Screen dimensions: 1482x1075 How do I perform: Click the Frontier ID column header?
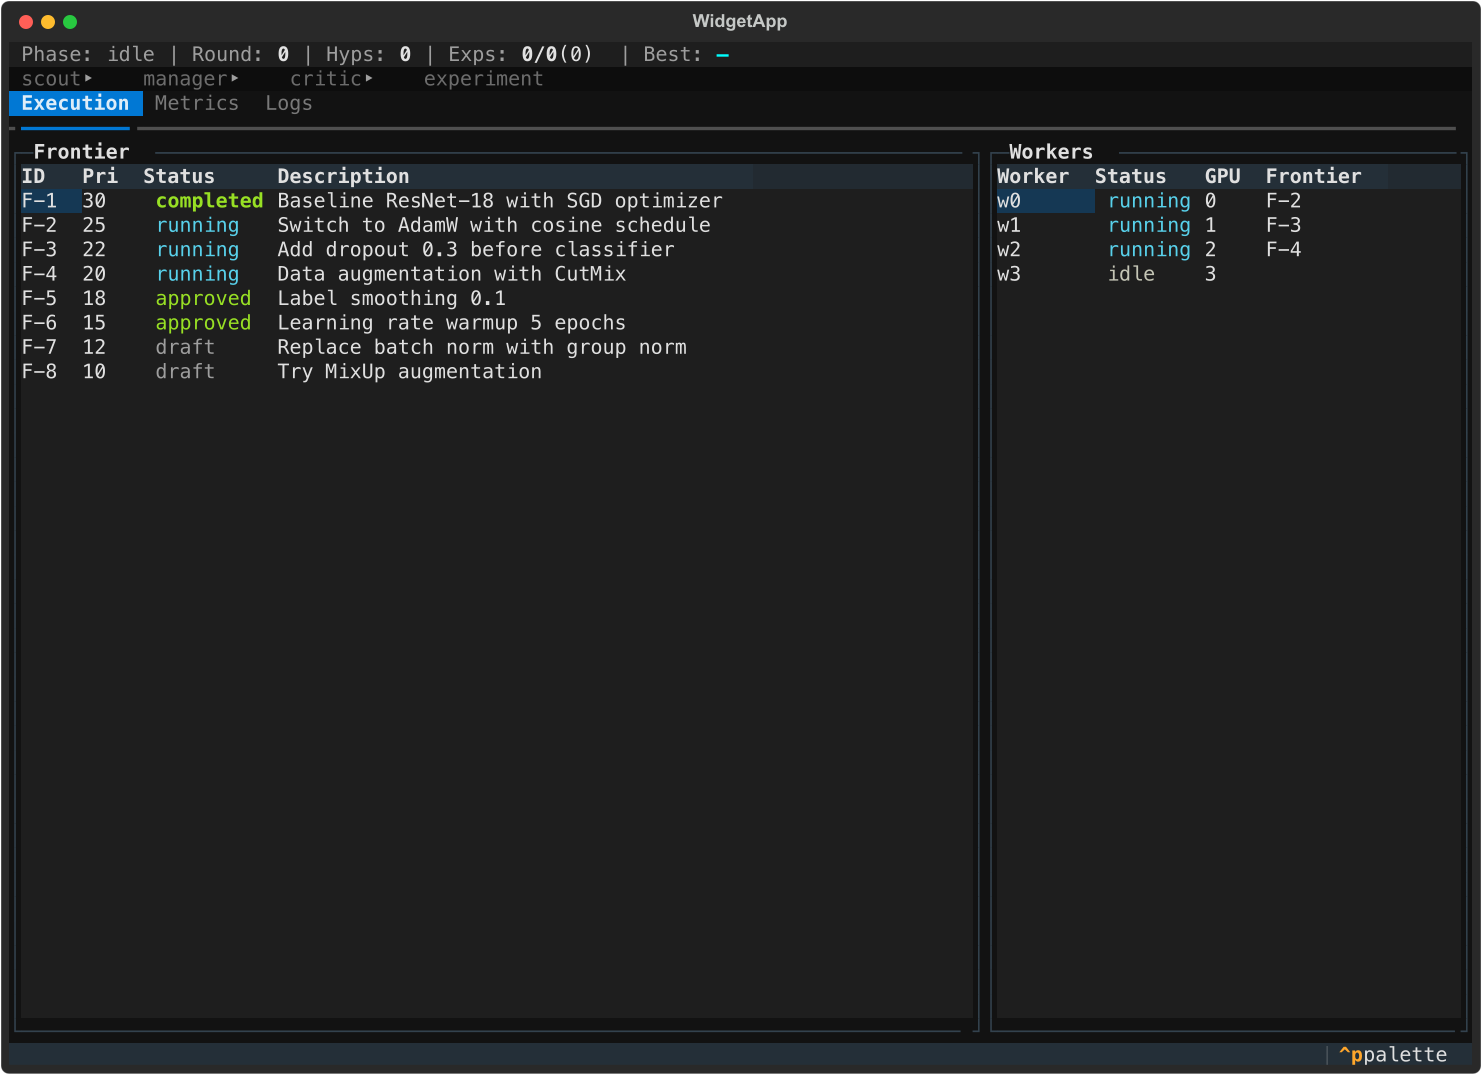33,176
